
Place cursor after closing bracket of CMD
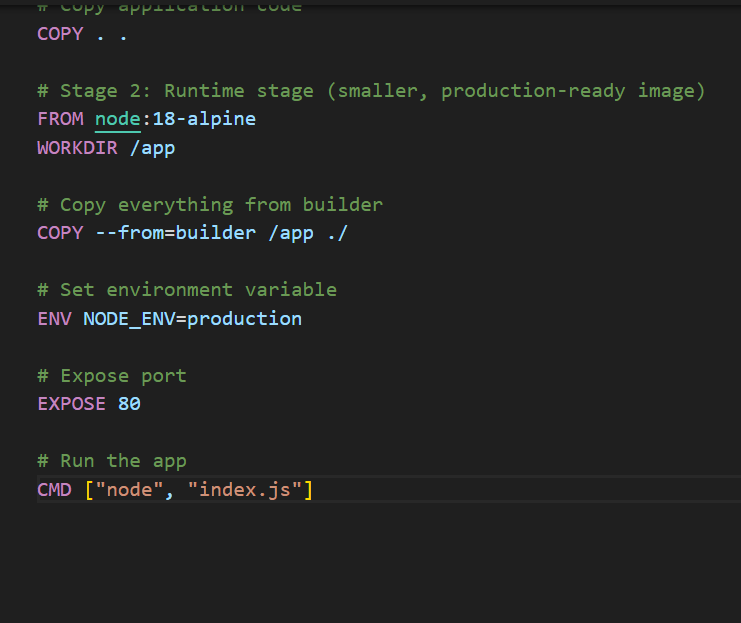click(x=314, y=490)
